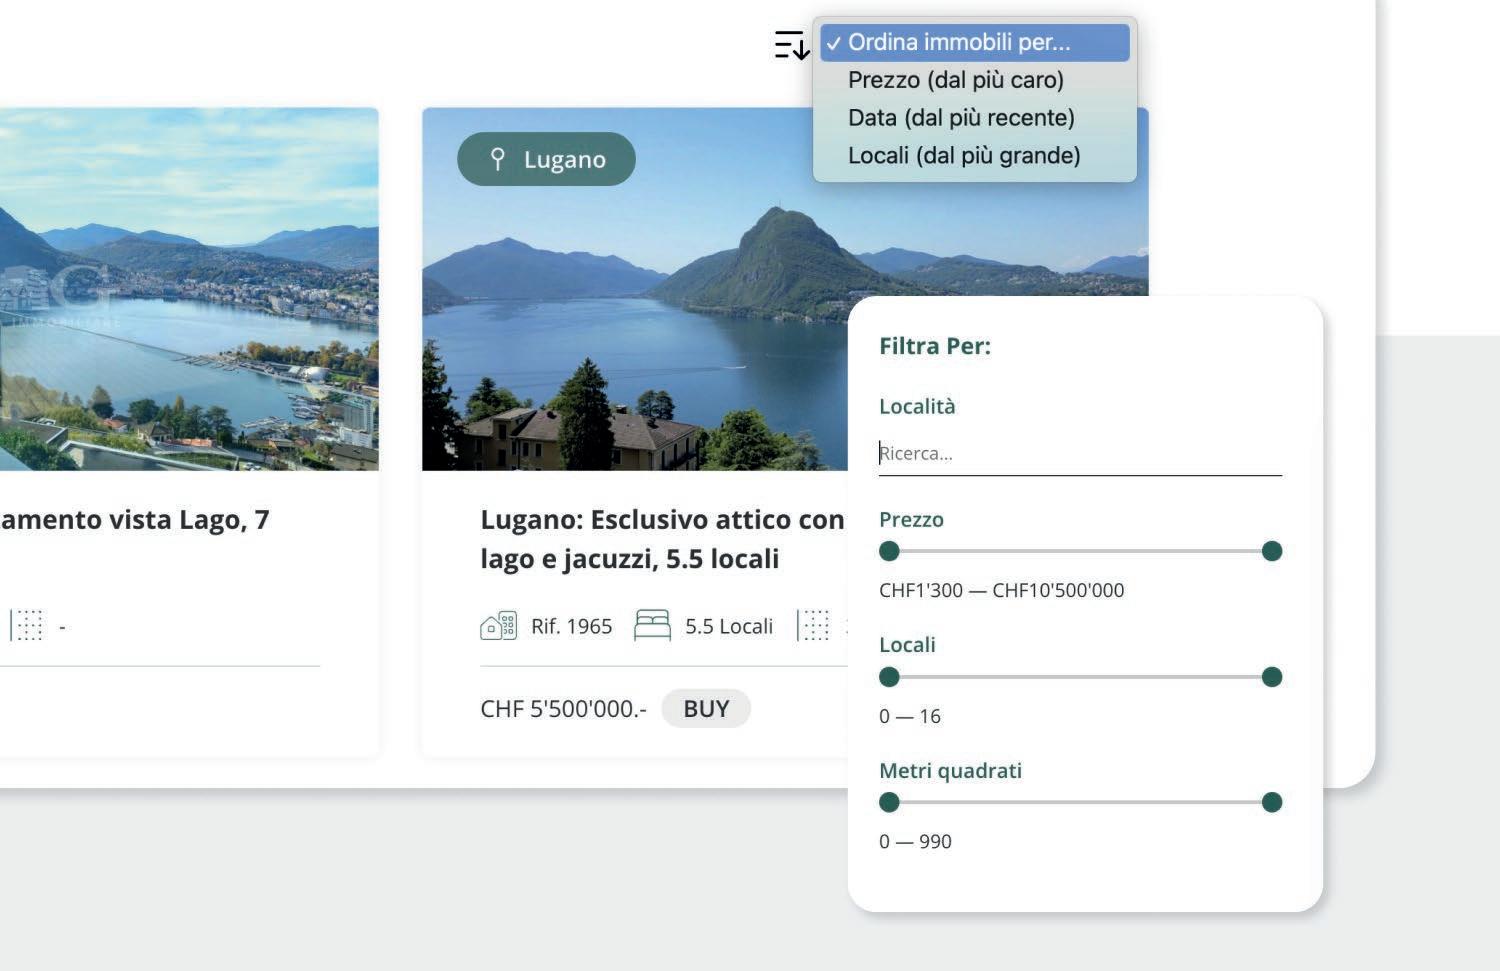Click the Lugano location pin icon
Image resolution: width=1500 pixels, height=971 pixels.
pos(497,159)
